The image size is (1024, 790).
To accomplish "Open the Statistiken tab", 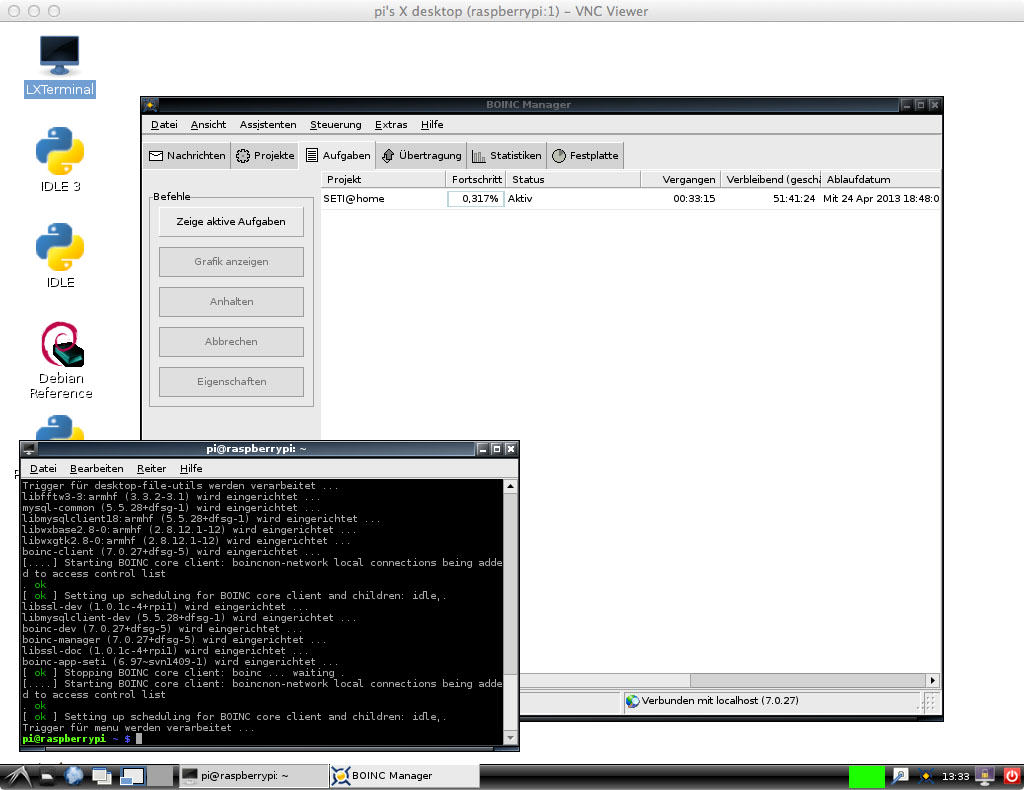I will coord(506,155).
